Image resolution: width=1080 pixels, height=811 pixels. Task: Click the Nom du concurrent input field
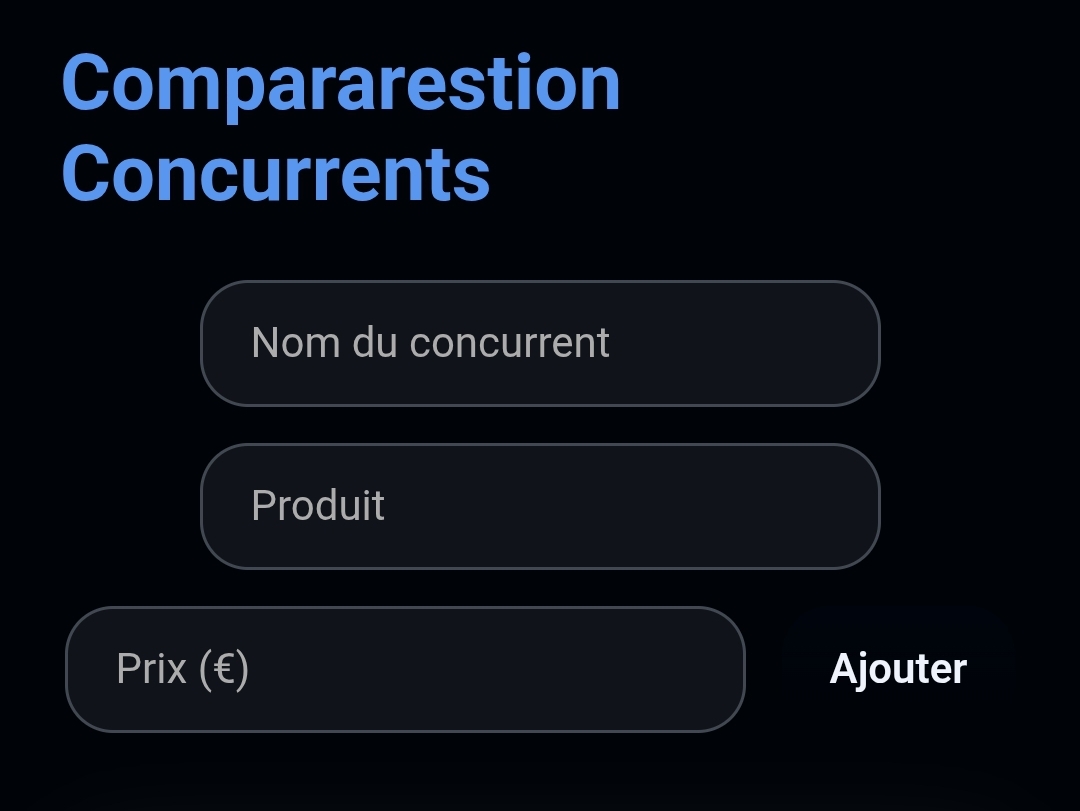[x=540, y=343]
